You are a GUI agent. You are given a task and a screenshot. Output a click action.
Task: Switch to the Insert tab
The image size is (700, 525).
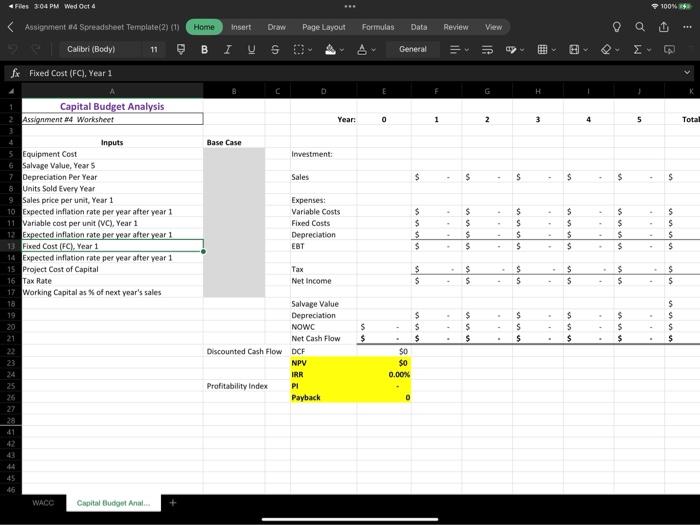[x=241, y=27]
